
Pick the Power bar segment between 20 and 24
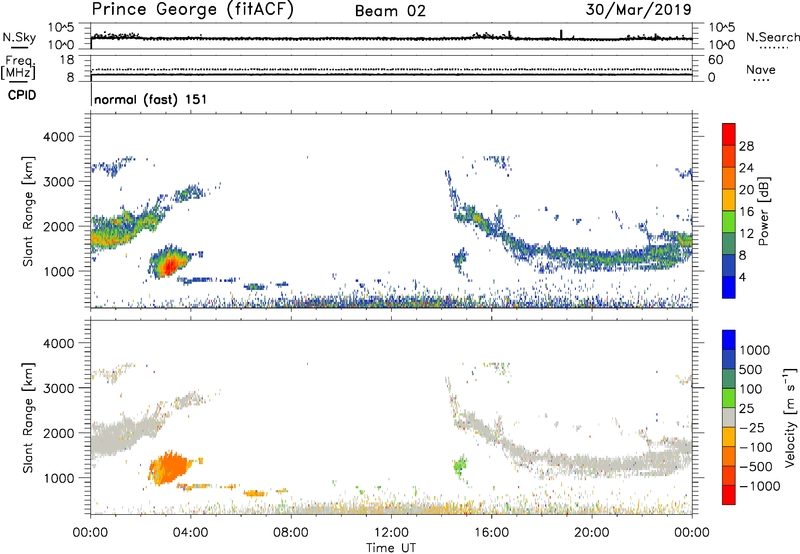click(729, 179)
